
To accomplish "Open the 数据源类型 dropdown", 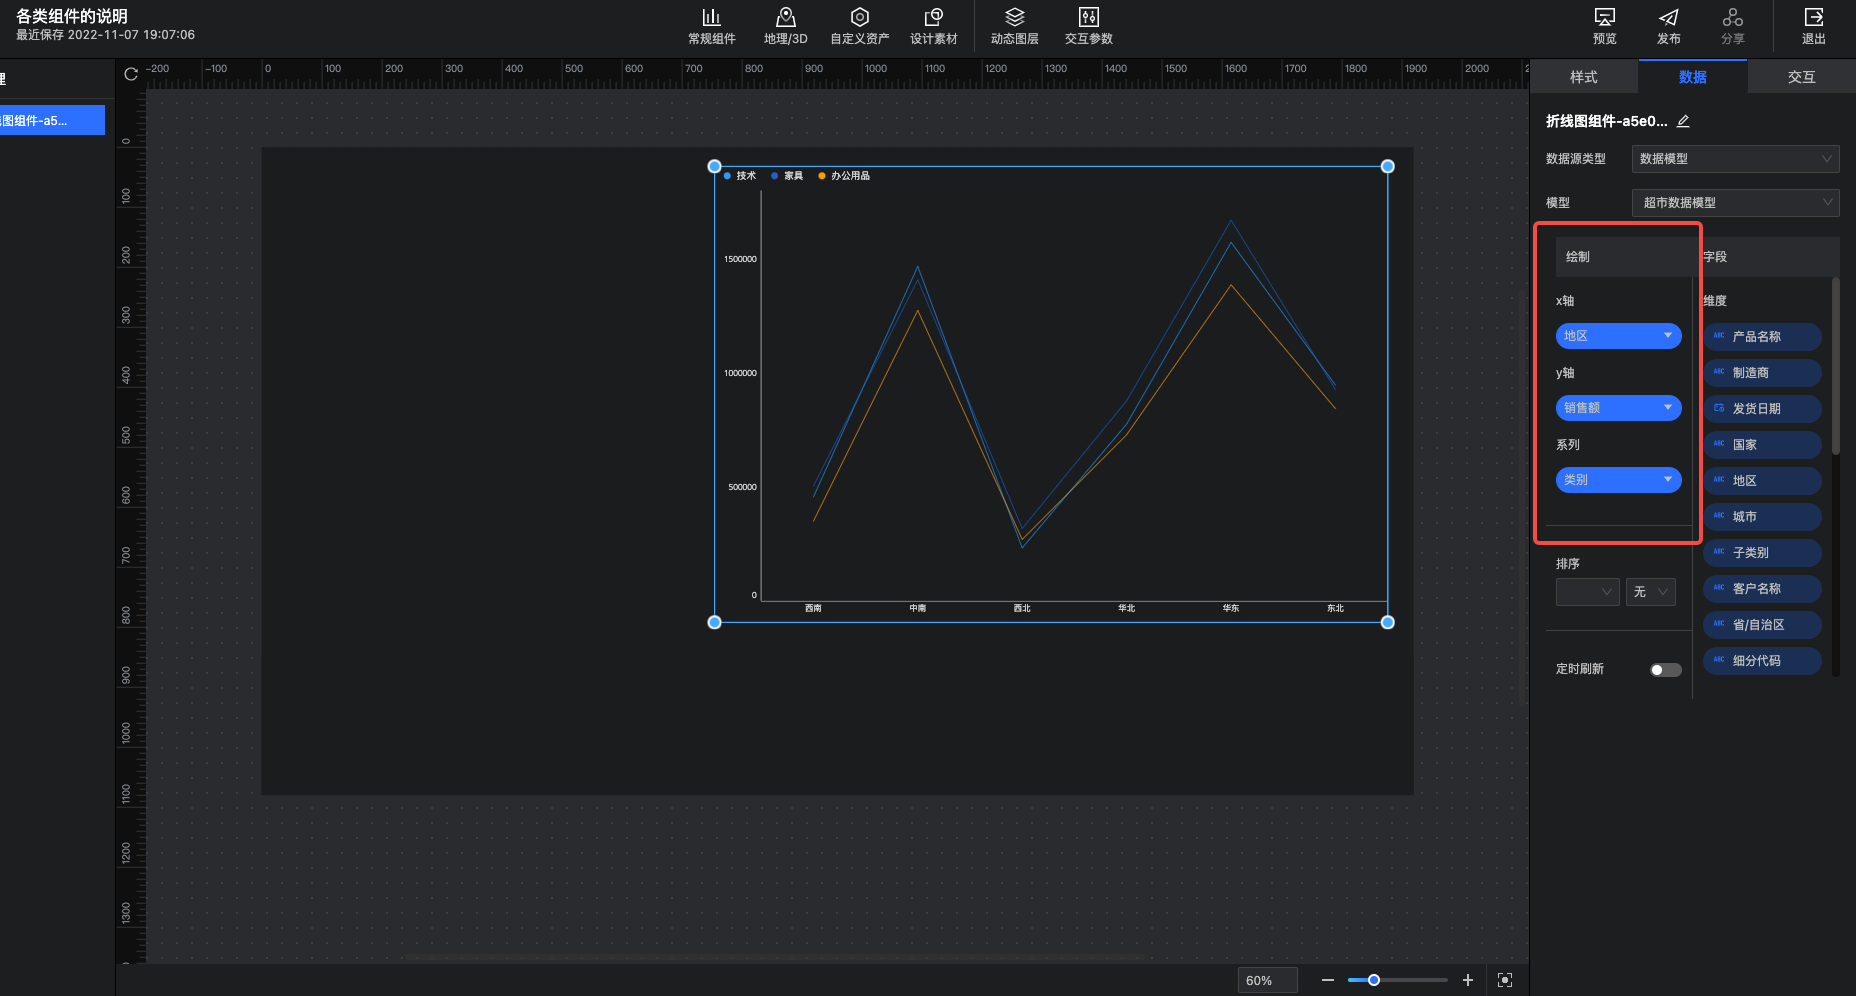I will click(x=1735, y=159).
